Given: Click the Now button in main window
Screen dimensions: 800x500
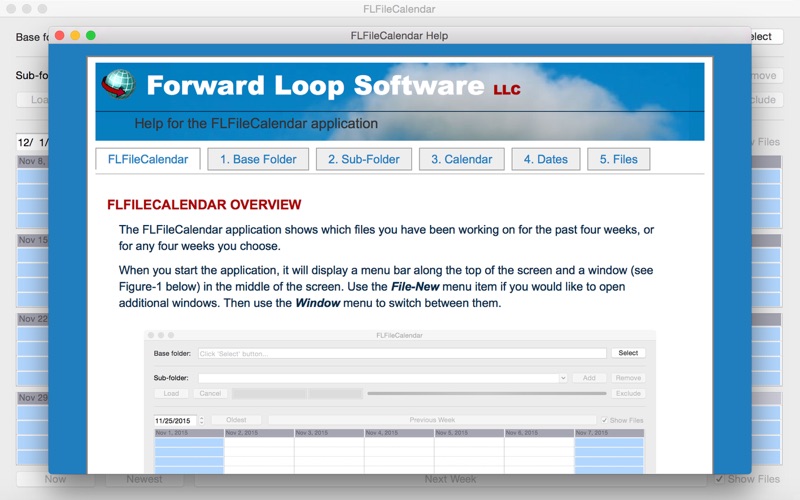Looking at the screenshot, I should point(55,479).
